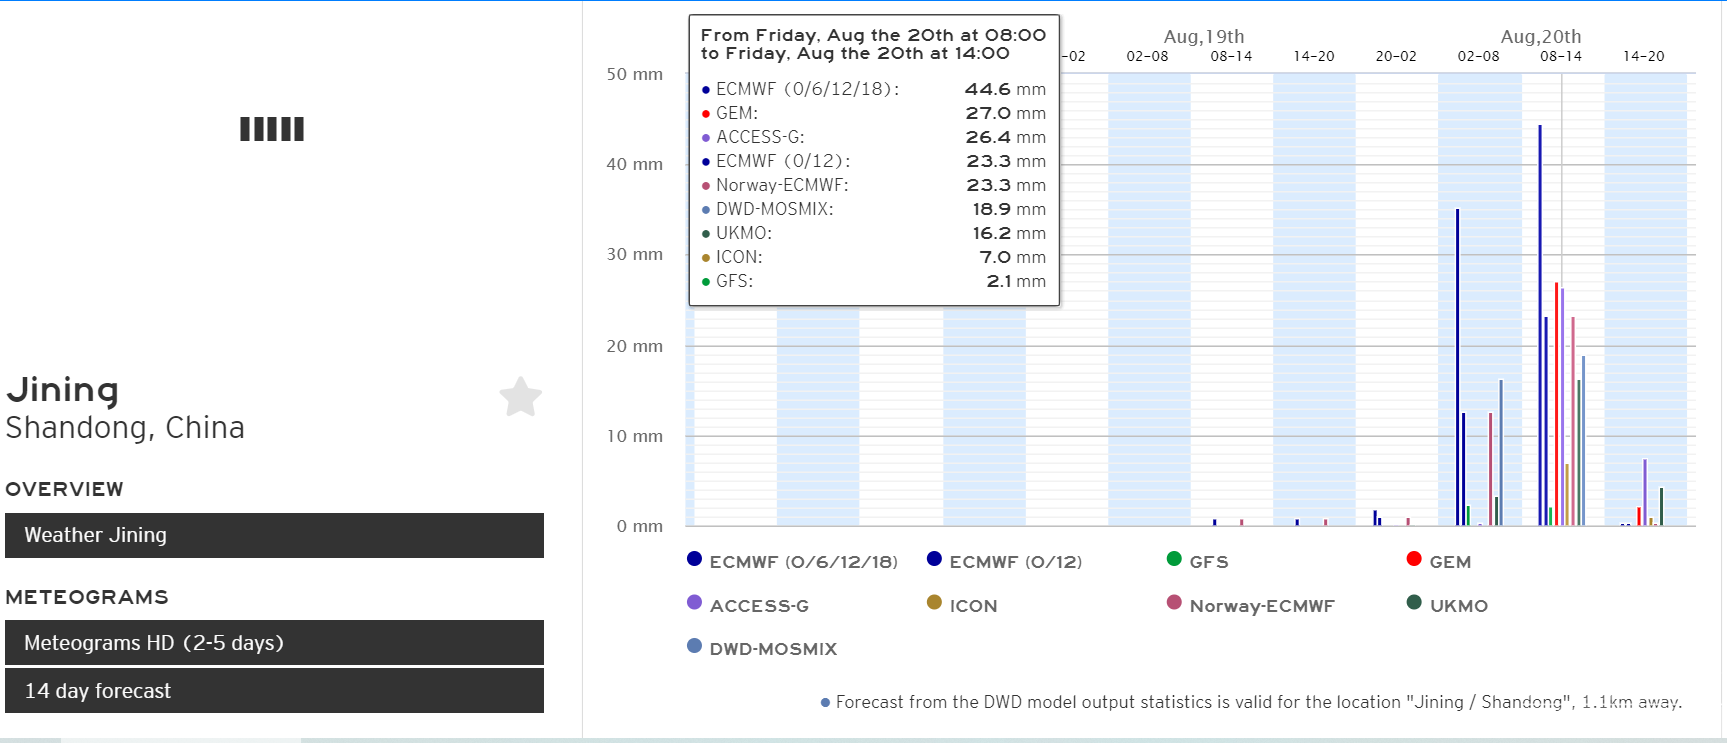This screenshot has width=1727, height=743.
Task: Click the 08-14 interval label under Aug,19th
Action: coord(1231,56)
